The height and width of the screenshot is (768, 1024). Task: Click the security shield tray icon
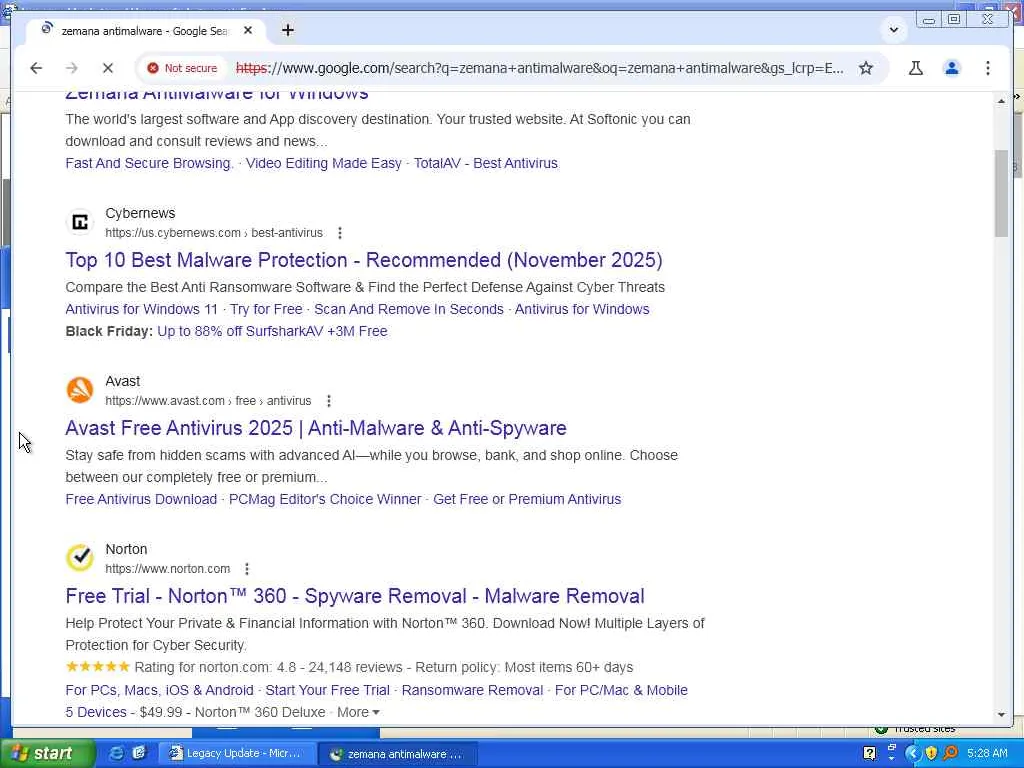(x=931, y=754)
